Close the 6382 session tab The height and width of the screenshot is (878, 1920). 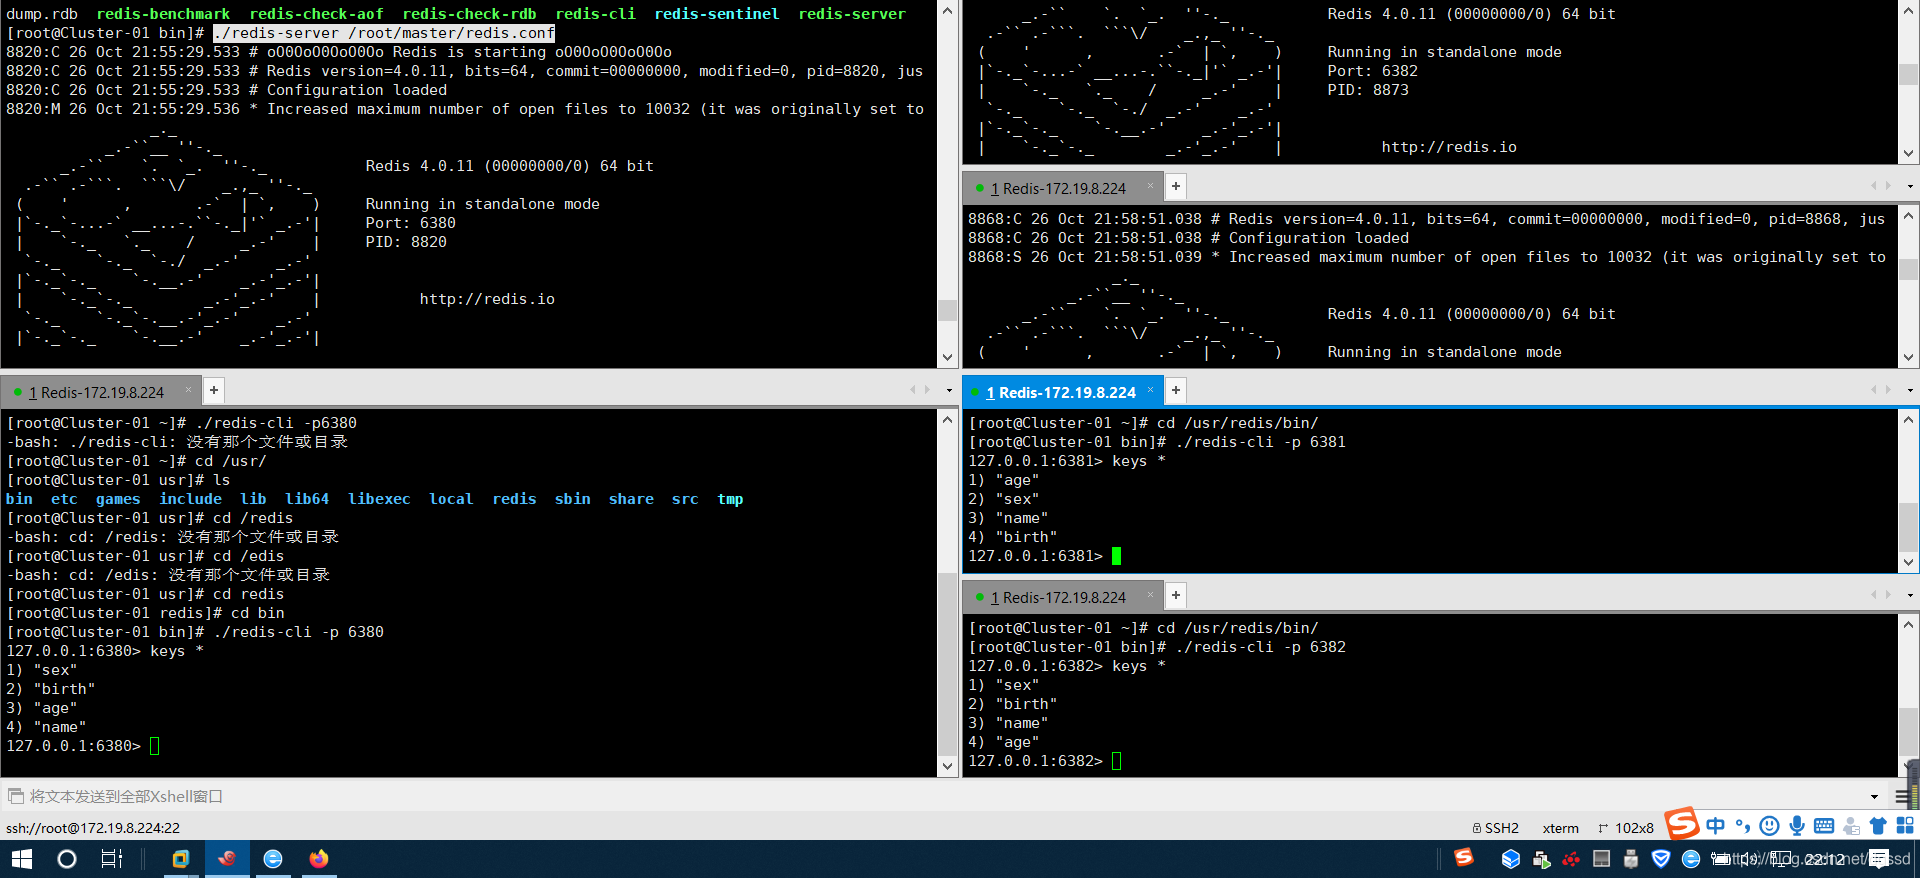click(x=1150, y=595)
